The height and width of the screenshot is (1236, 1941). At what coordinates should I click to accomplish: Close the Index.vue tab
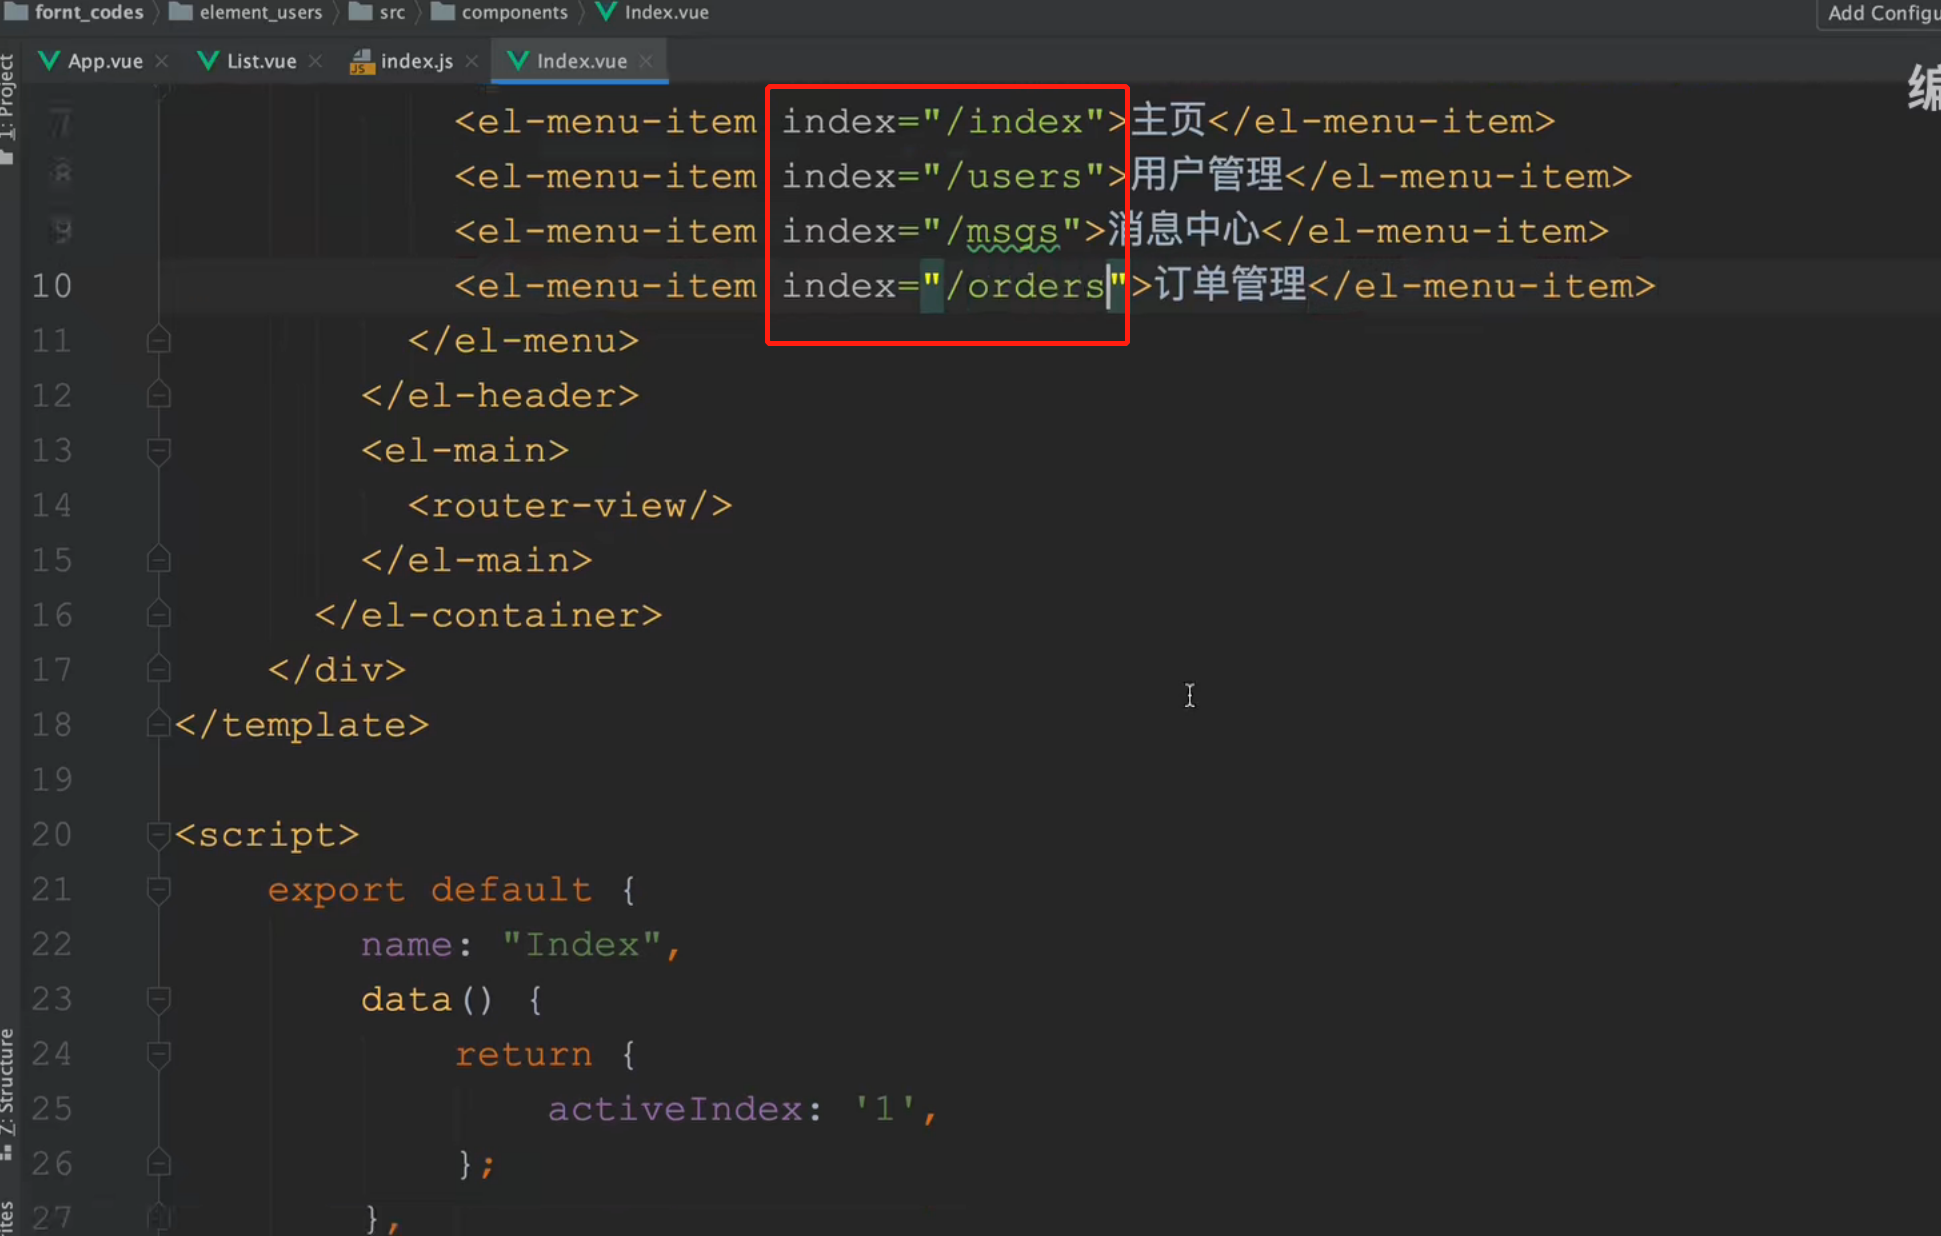[x=647, y=61]
